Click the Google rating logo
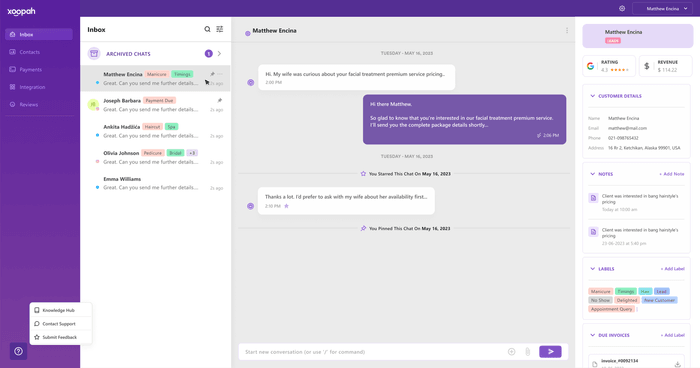 click(x=590, y=66)
